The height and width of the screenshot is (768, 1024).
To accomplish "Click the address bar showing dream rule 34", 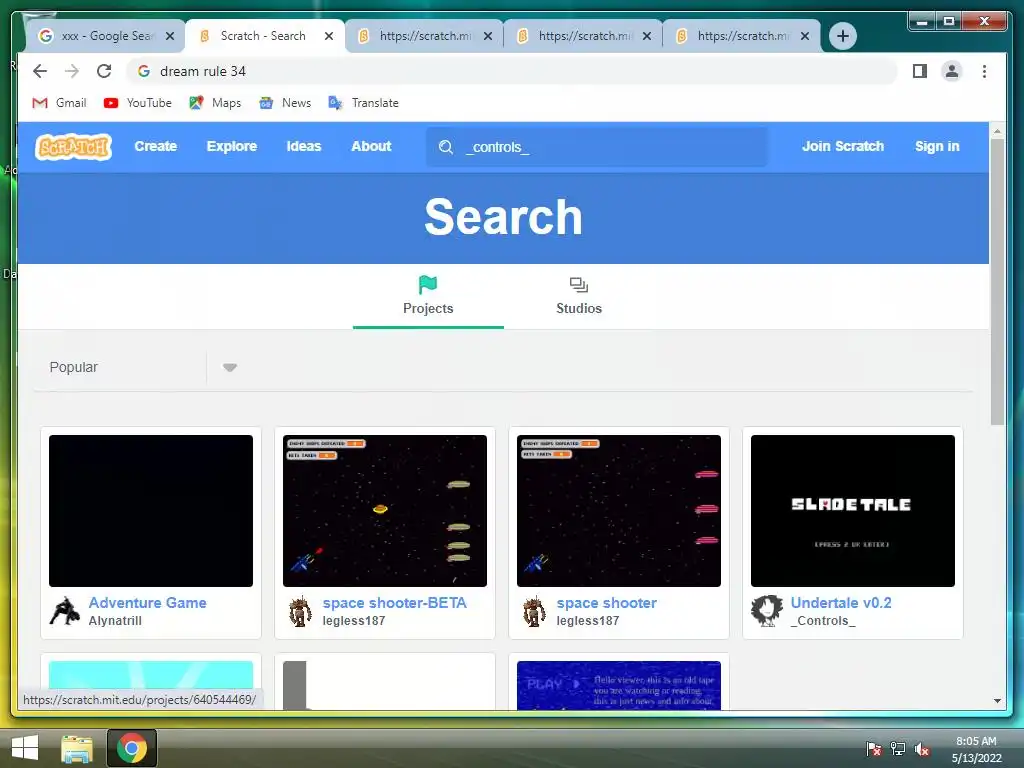I will coord(512,71).
